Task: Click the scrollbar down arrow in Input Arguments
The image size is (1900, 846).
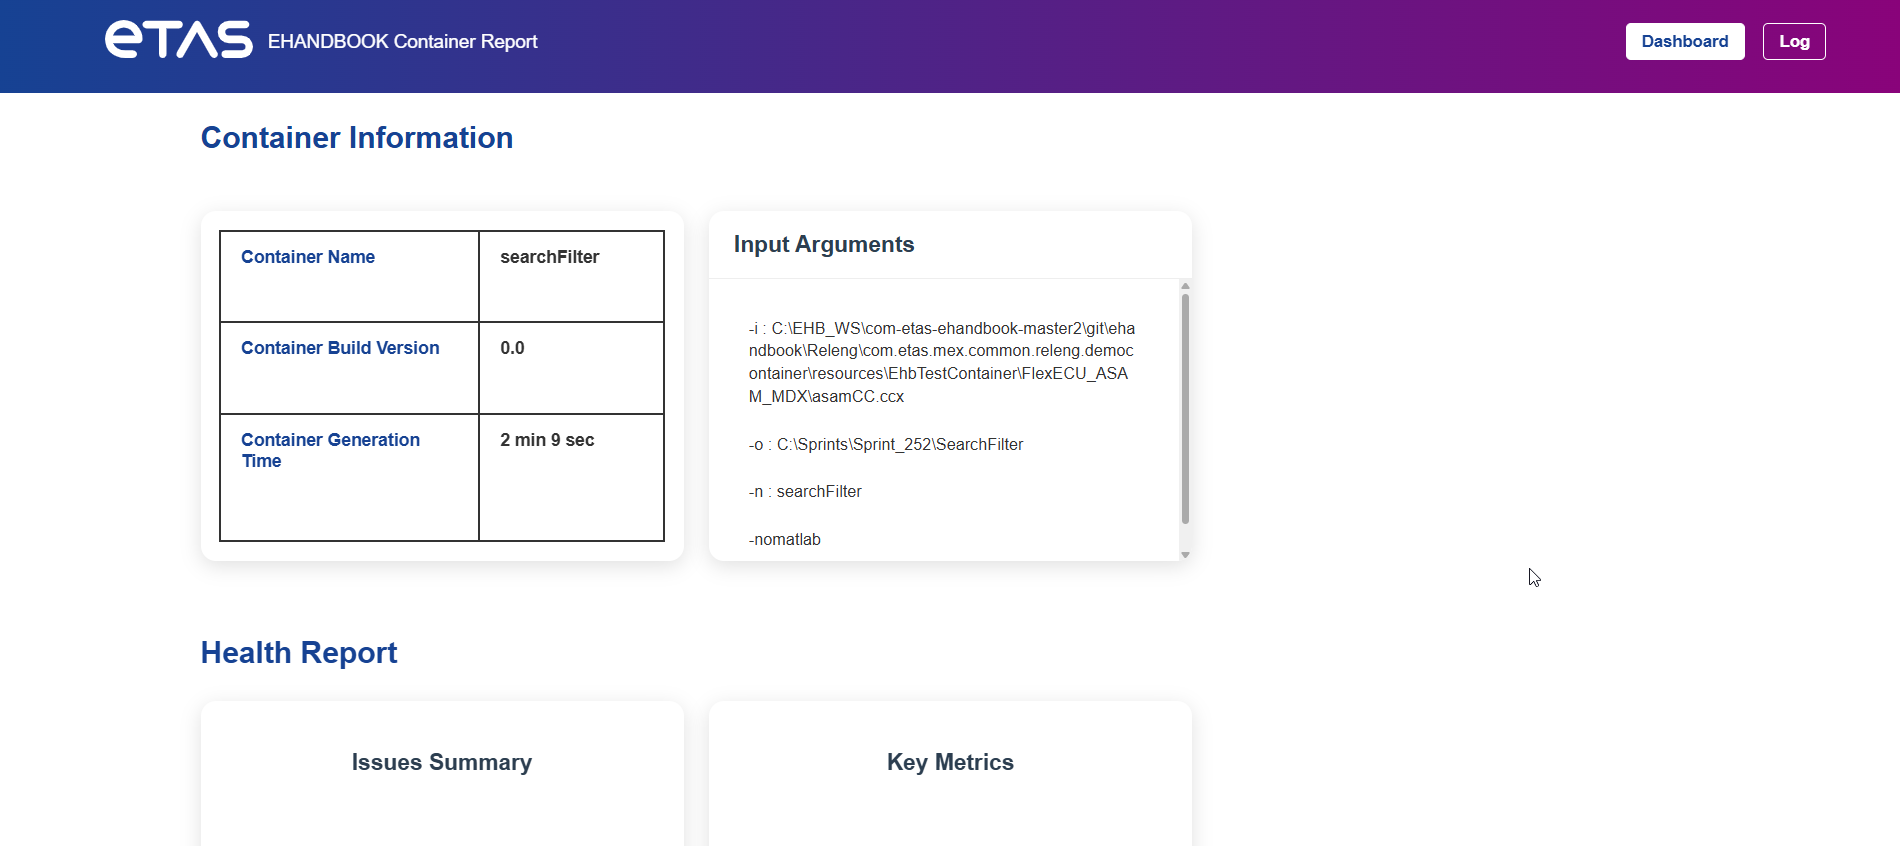Action: [1185, 554]
